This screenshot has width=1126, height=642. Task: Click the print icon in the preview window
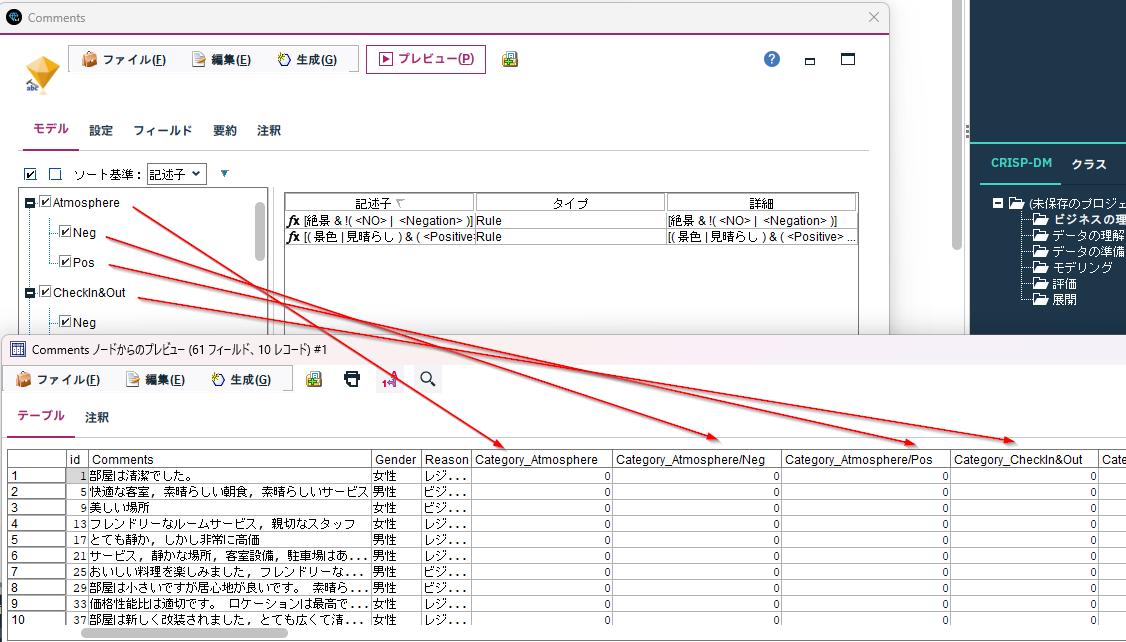pos(352,379)
